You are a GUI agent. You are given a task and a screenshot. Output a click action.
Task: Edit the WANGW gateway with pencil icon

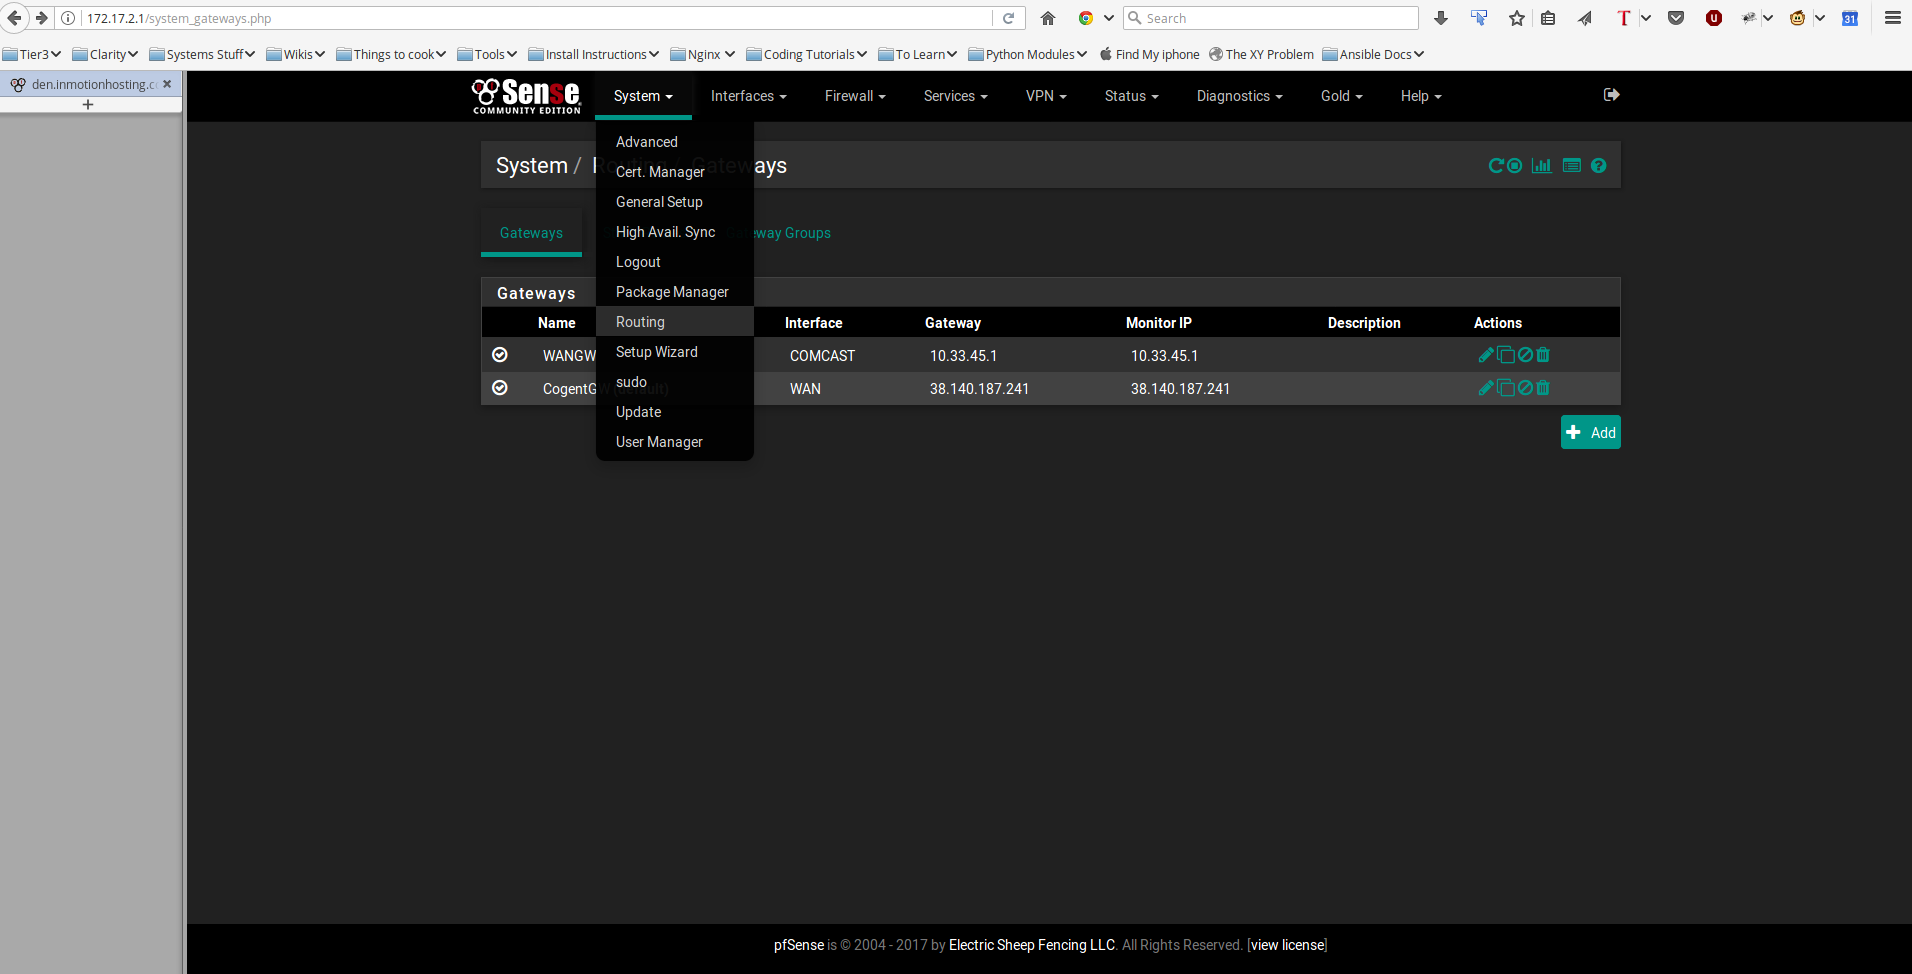[x=1486, y=355]
